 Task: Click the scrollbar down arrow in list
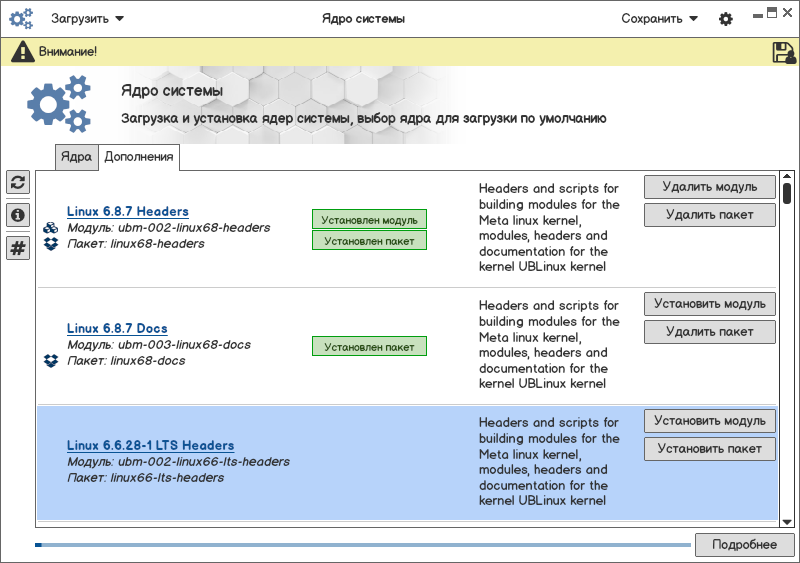click(x=787, y=521)
